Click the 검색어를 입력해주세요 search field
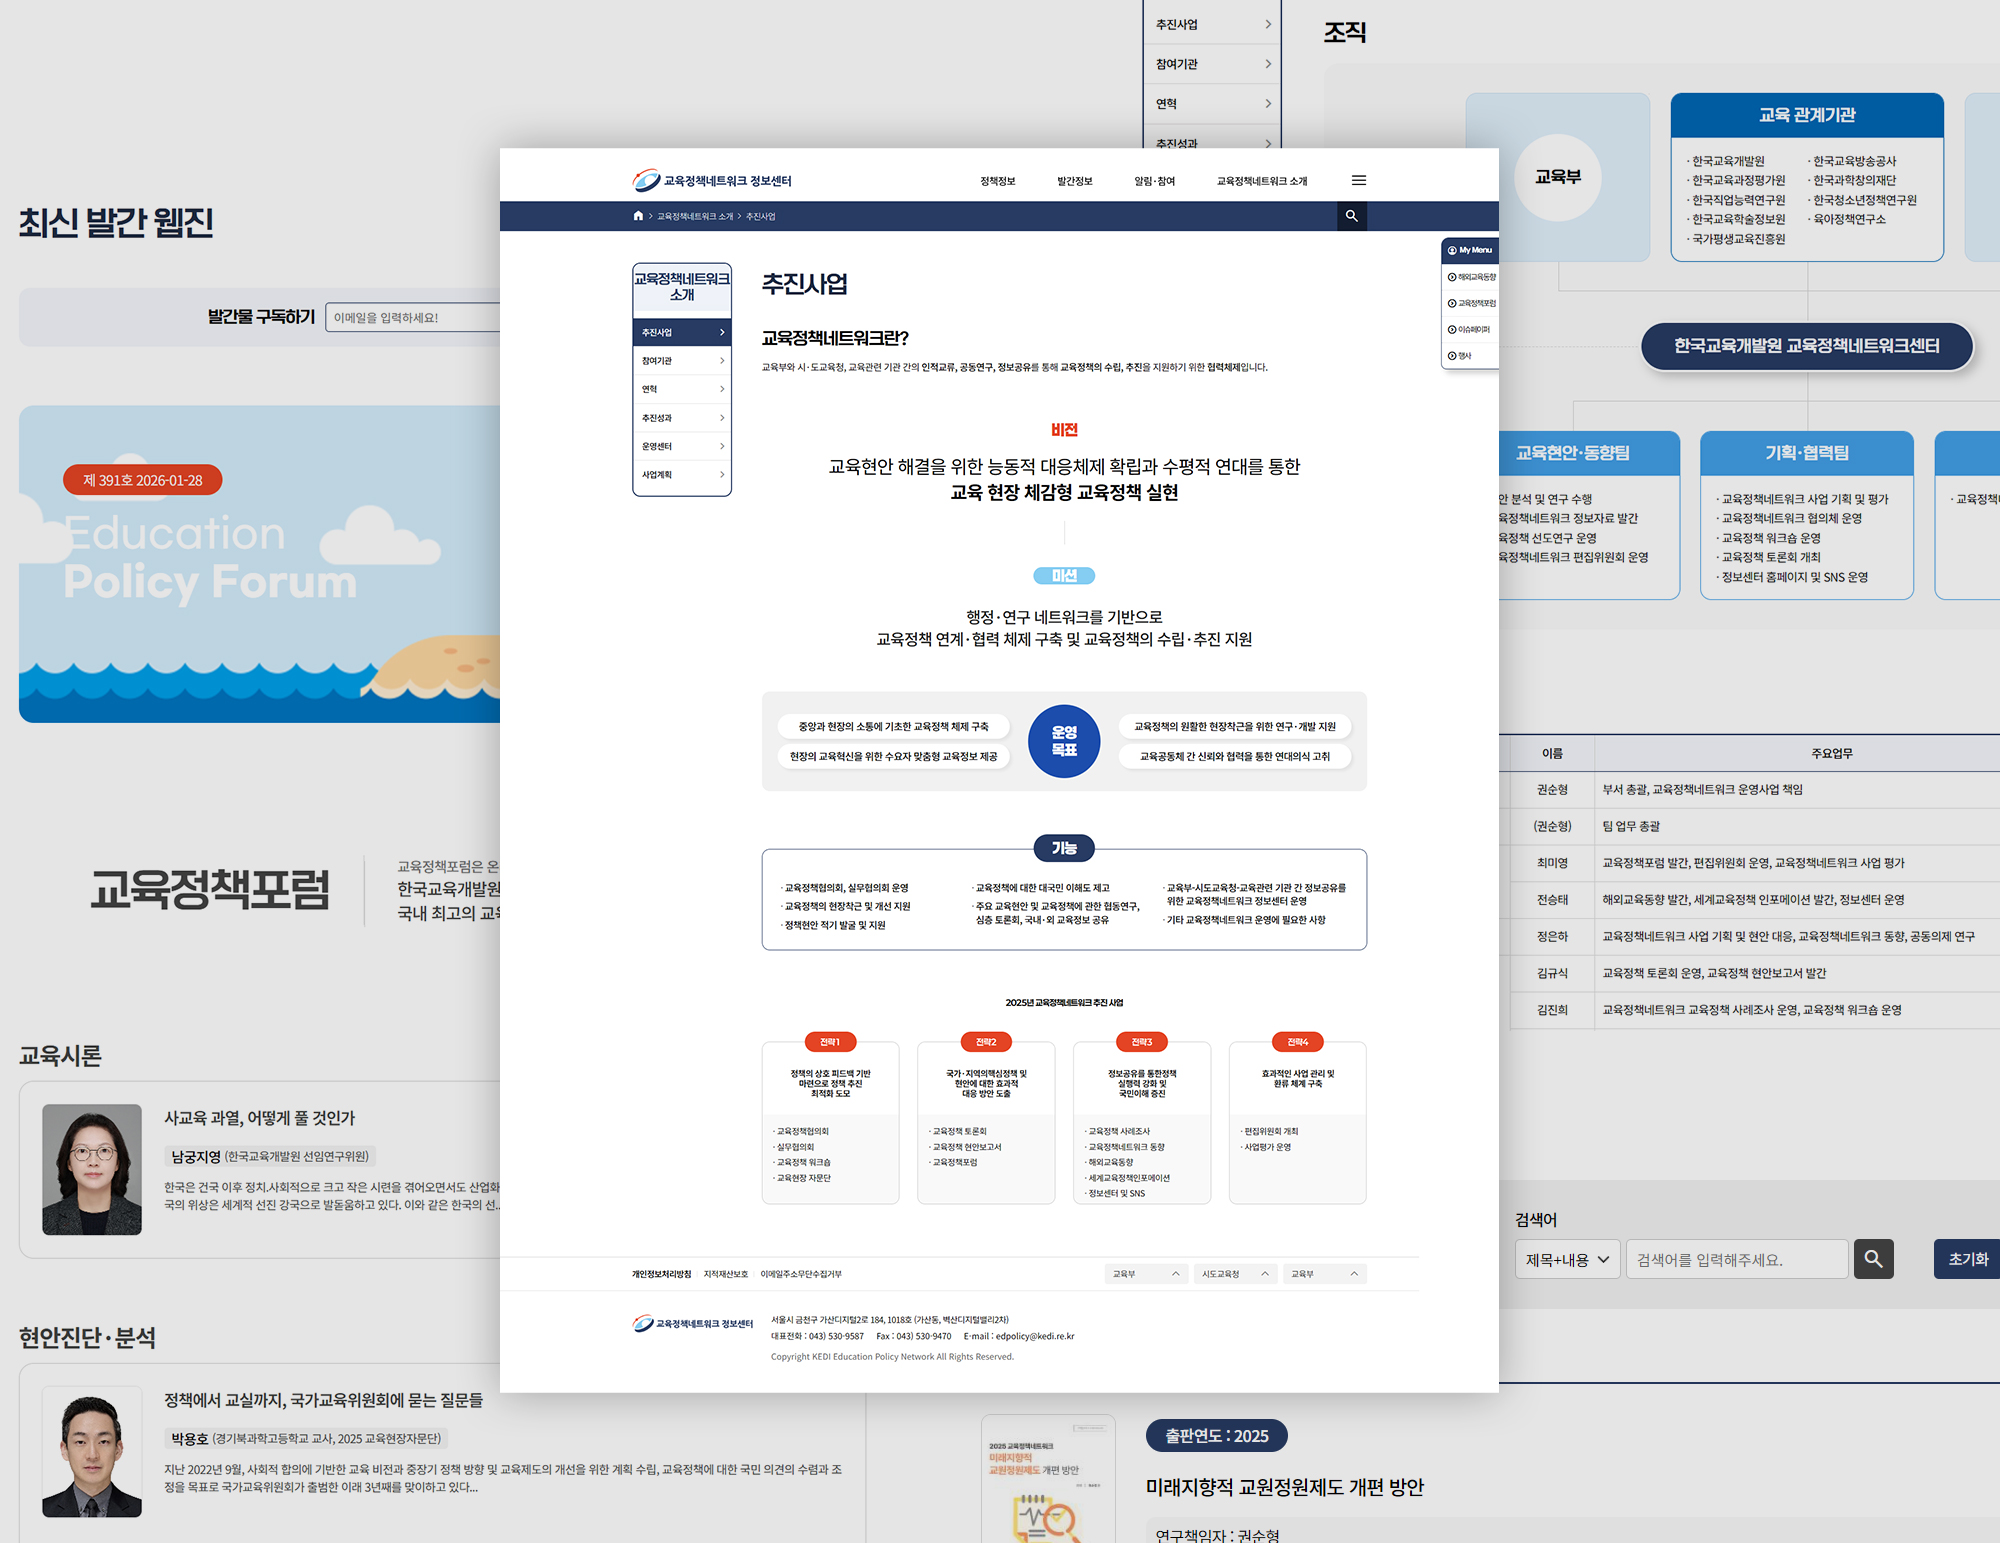 [1737, 1260]
